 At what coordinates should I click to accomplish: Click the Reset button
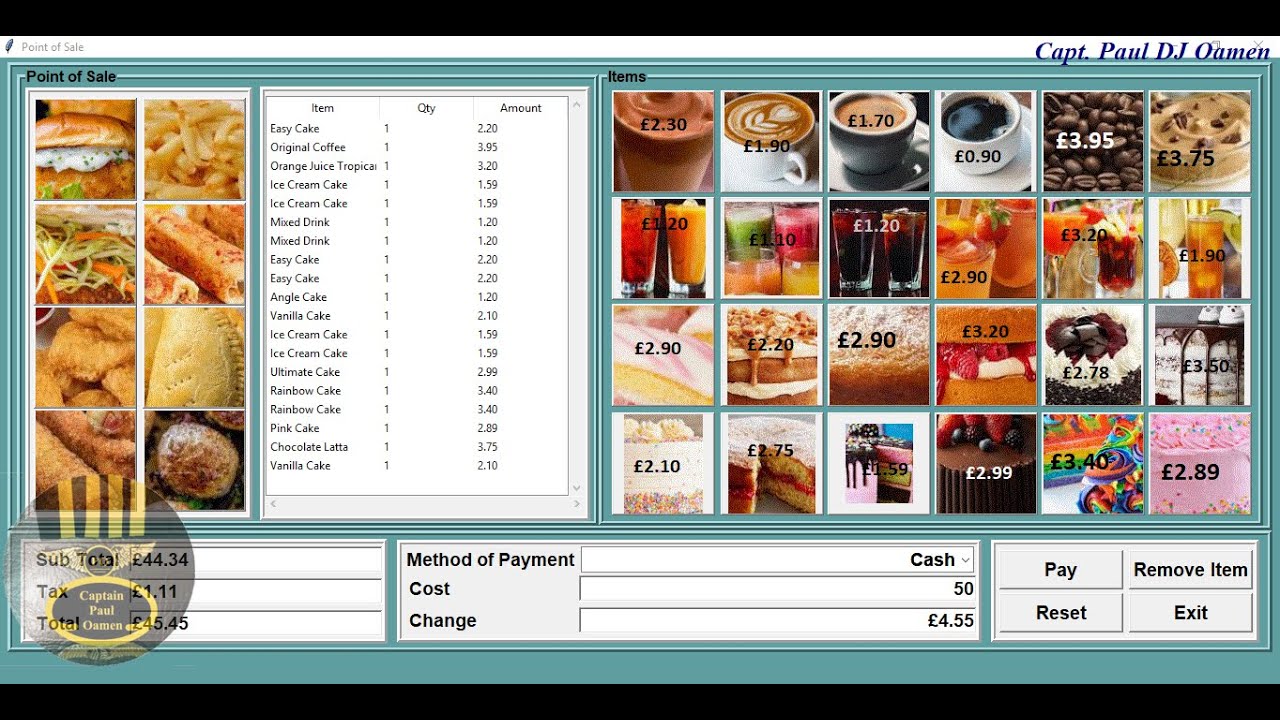1060,612
